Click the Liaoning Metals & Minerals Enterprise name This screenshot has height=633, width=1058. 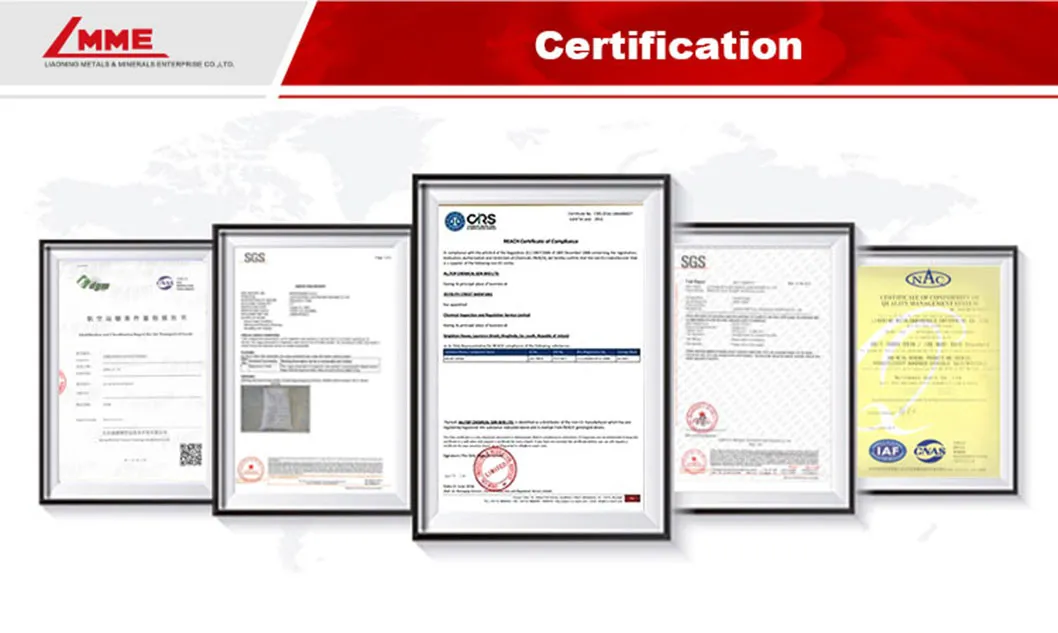pyautogui.click(x=139, y=64)
